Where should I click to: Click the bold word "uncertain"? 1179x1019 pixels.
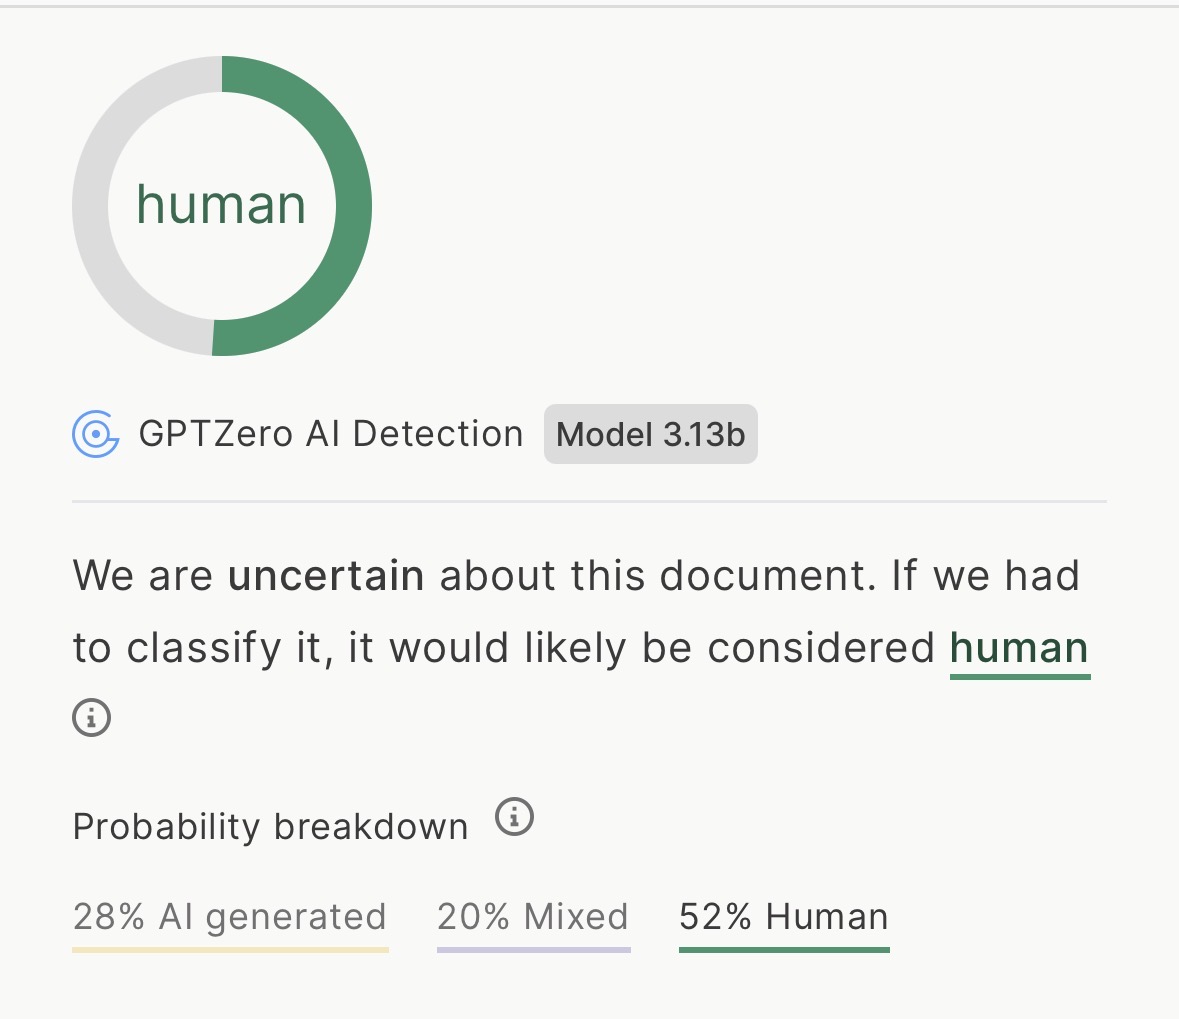pos(326,576)
